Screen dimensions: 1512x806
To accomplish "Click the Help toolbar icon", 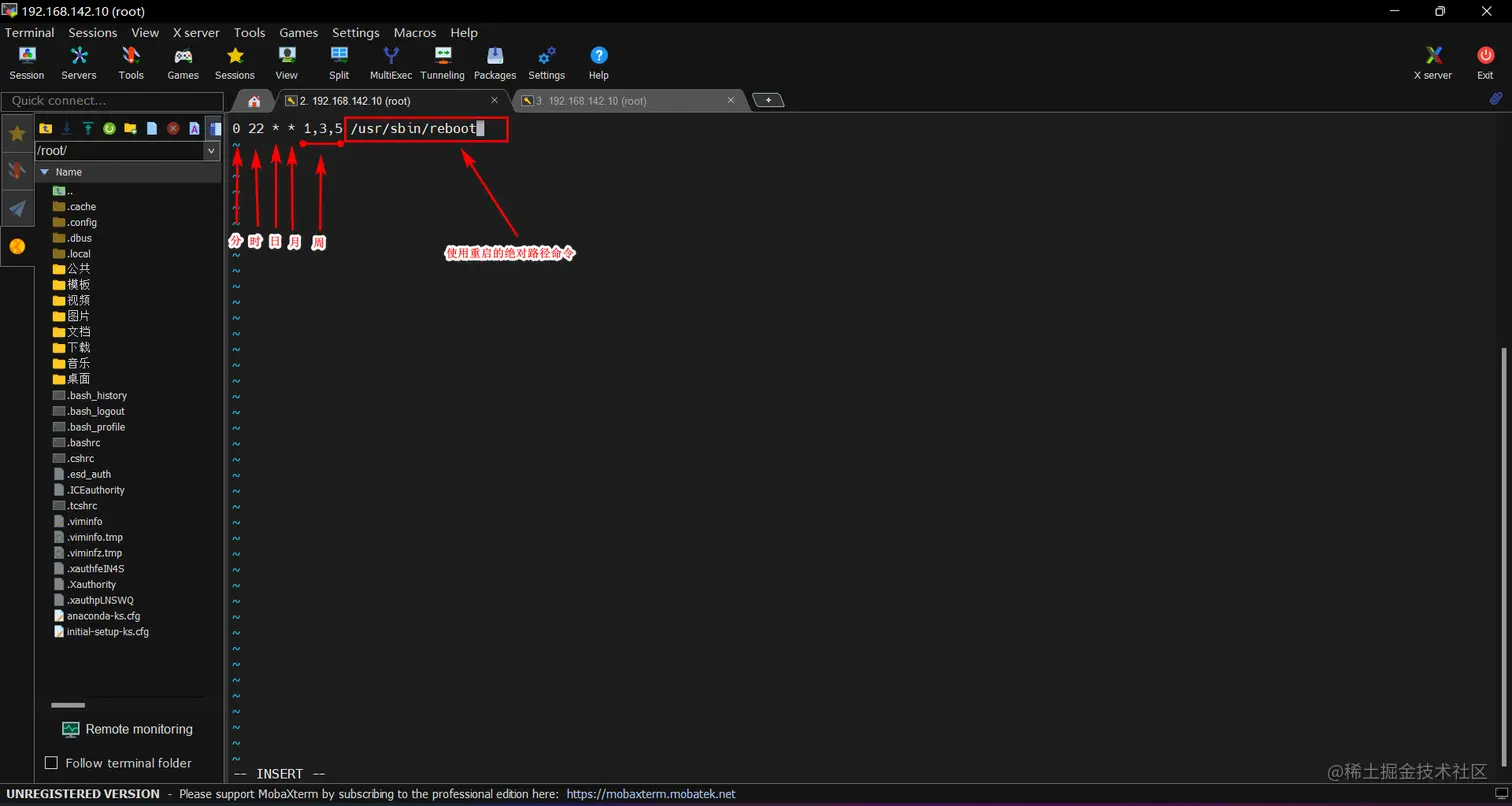I will click(x=599, y=62).
